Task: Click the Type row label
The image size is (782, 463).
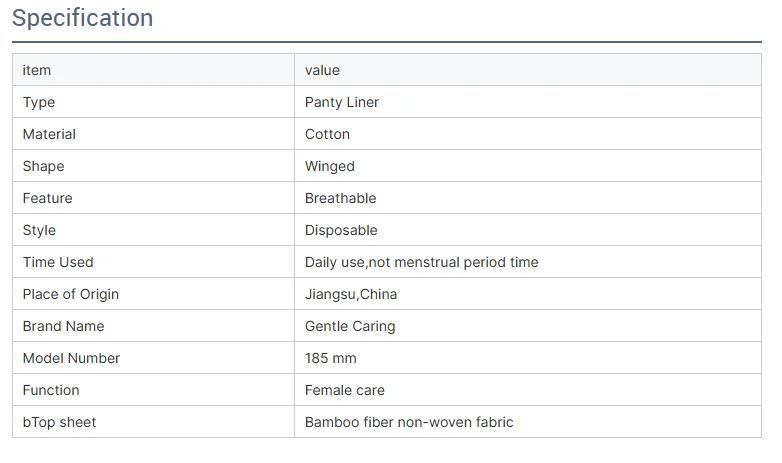Action: coord(39,102)
